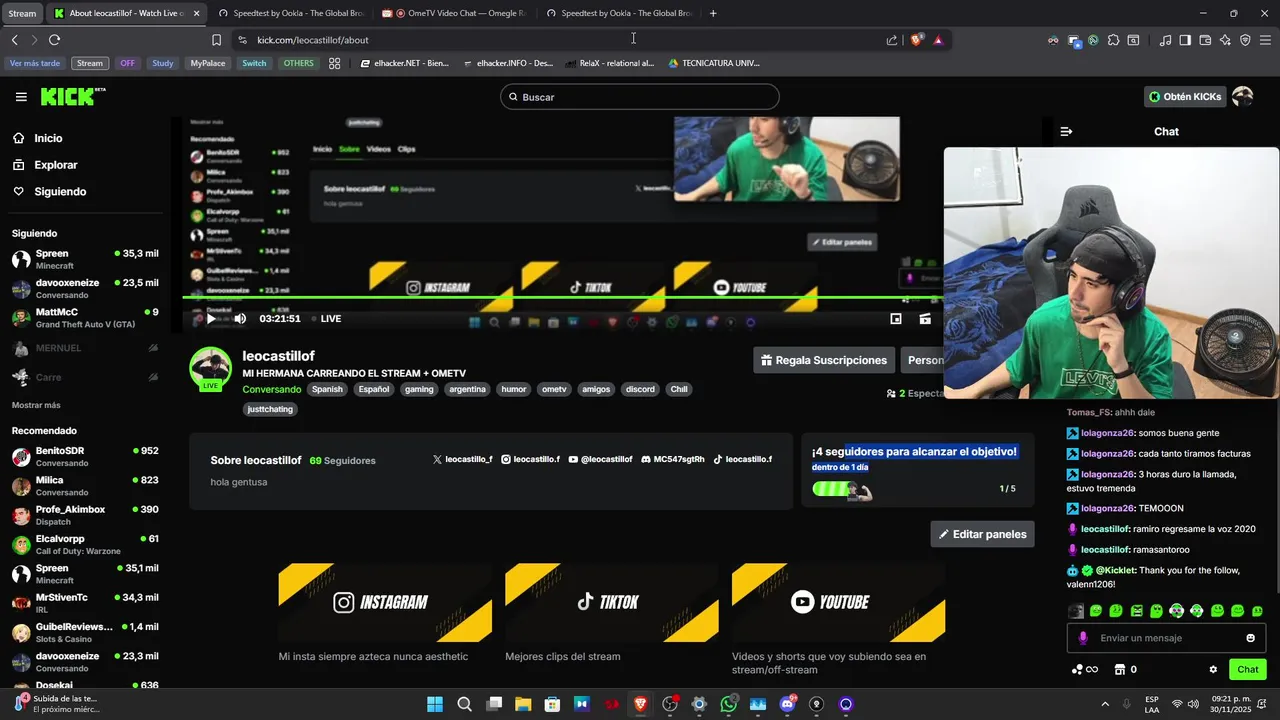Open recommended Elcalvorpp channel

tap(85, 545)
